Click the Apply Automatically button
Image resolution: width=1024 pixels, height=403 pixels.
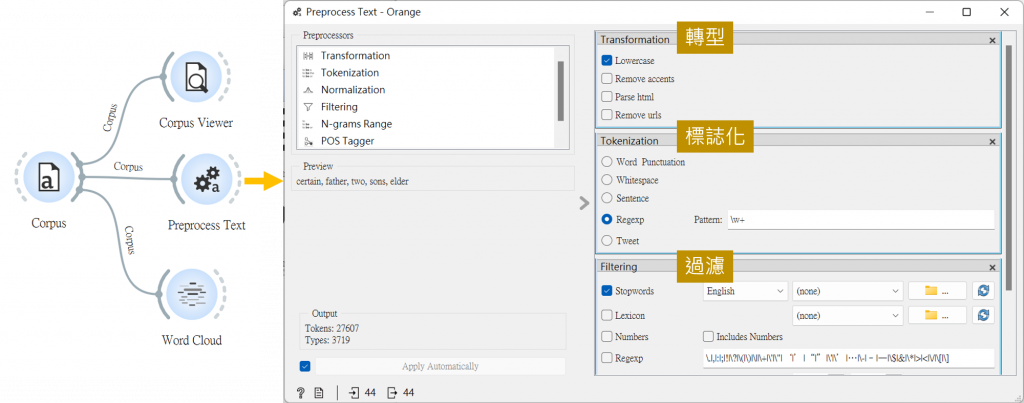click(x=440, y=366)
